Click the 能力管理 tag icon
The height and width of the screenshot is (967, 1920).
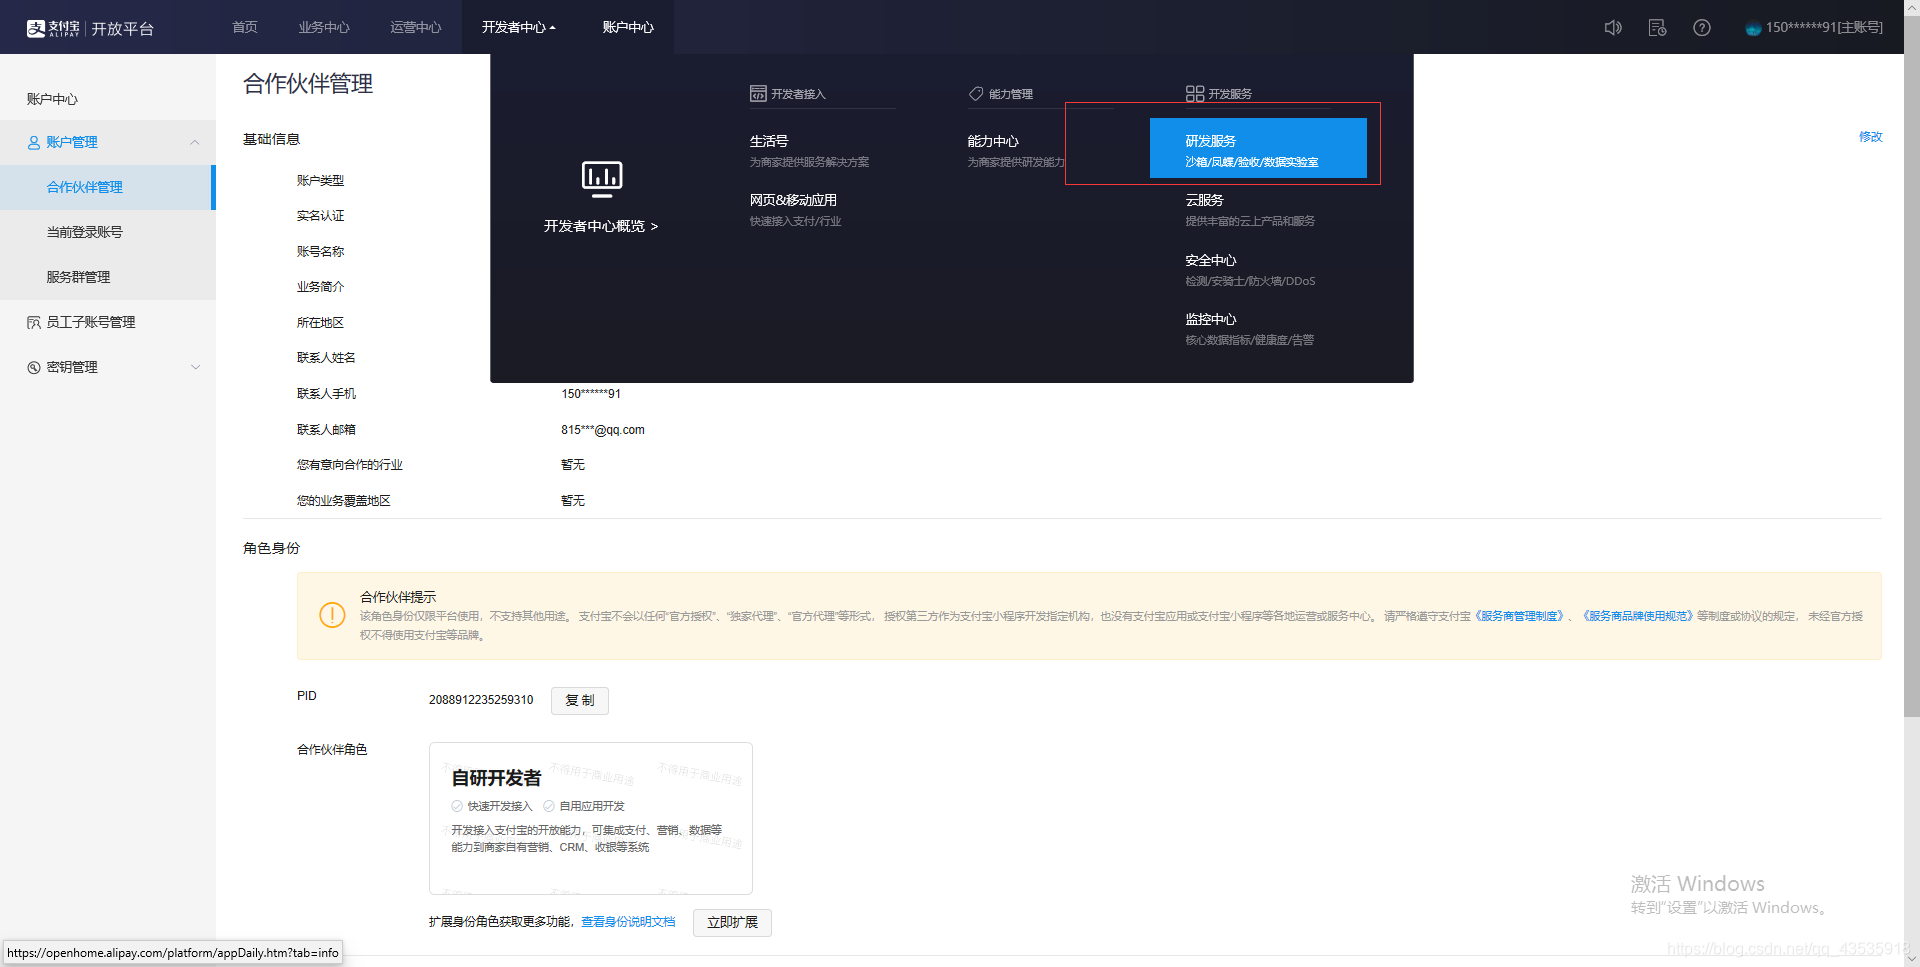pyautogui.click(x=976, y=94)
